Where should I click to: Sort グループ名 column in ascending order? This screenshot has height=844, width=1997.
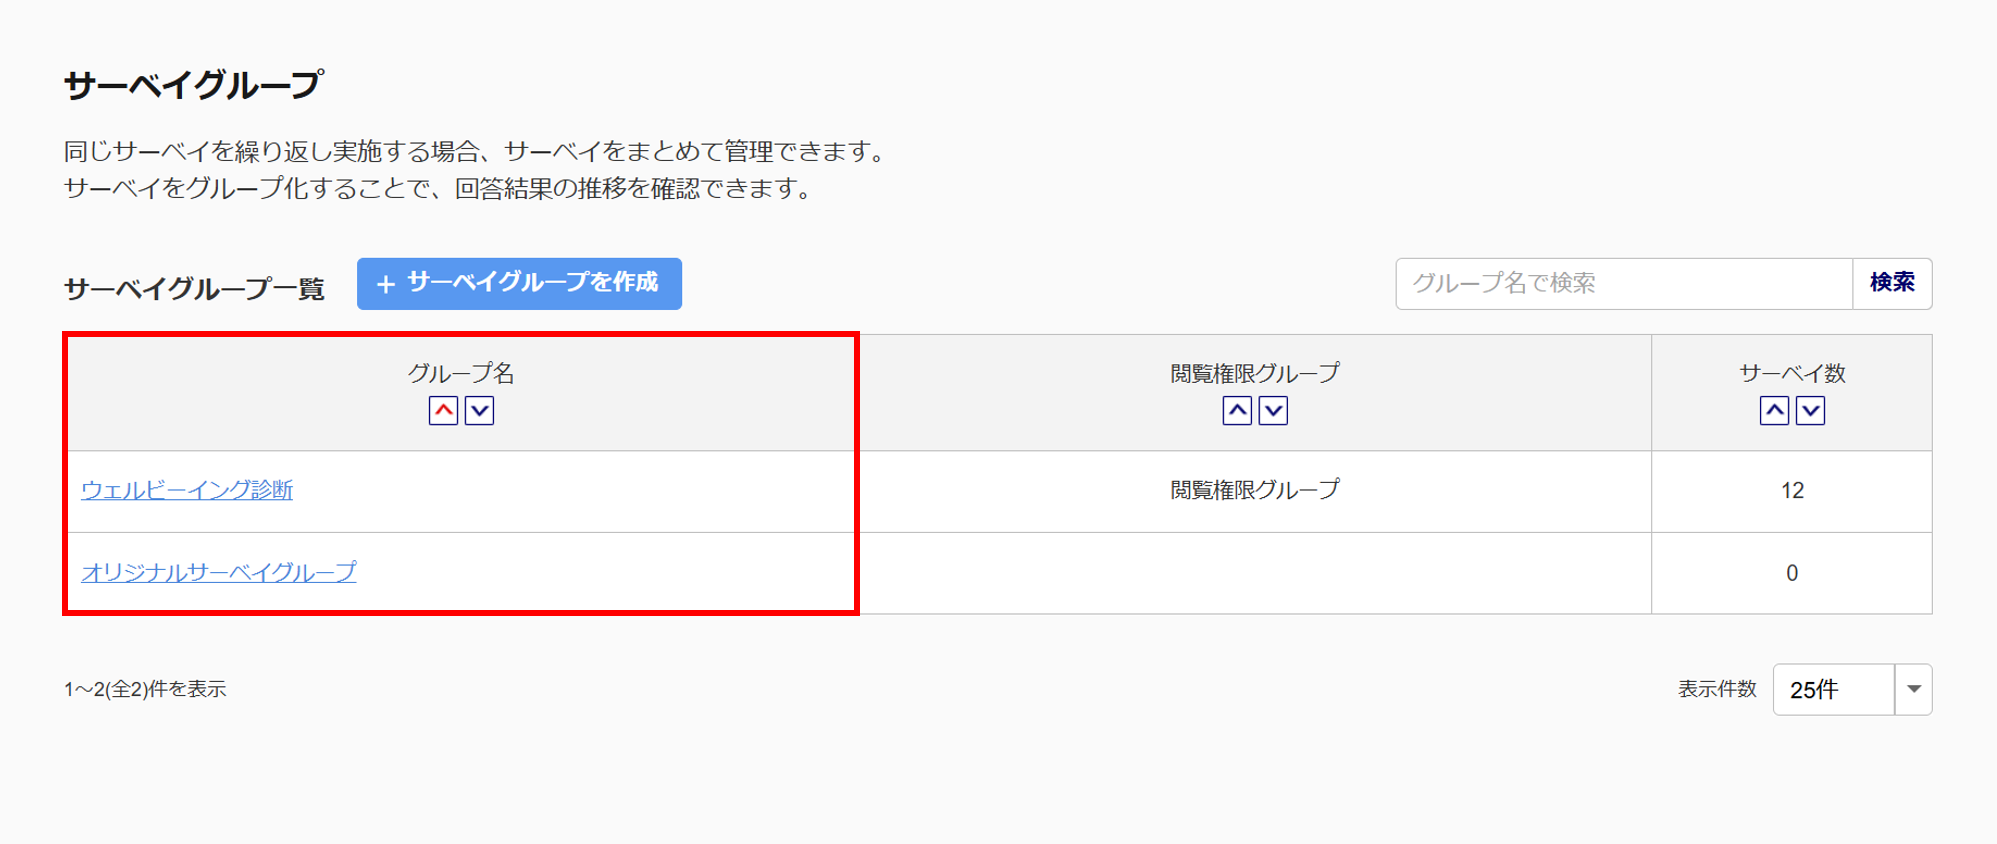pyautogui.click(x=443, y=411)
